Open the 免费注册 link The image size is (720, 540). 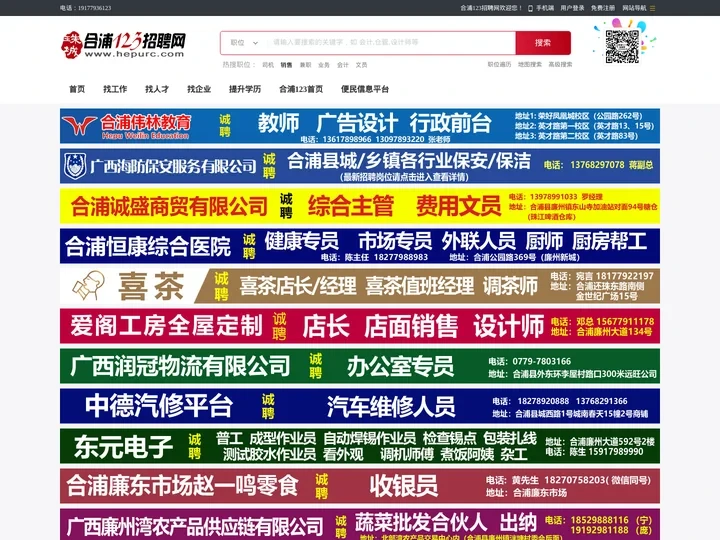(x=602, y=8)
